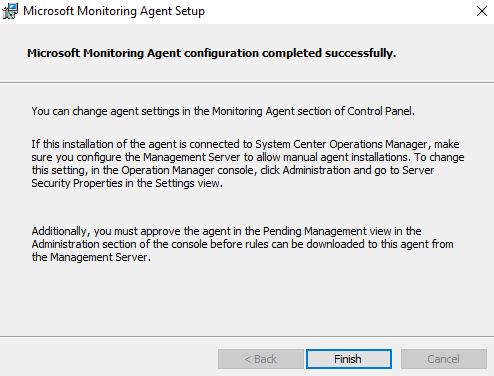The height and width of the screenshot is (376, 494).
Task: Open the installer icon system menu
Action: point(10,11)
